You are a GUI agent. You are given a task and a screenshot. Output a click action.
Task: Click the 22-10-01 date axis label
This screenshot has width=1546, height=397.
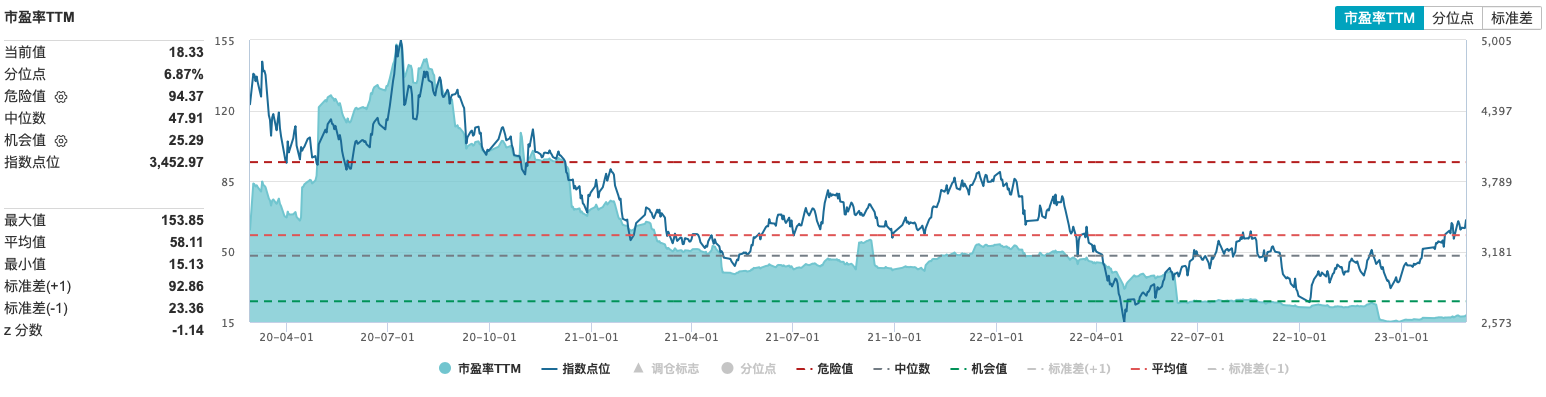(x=1299, y=338)
